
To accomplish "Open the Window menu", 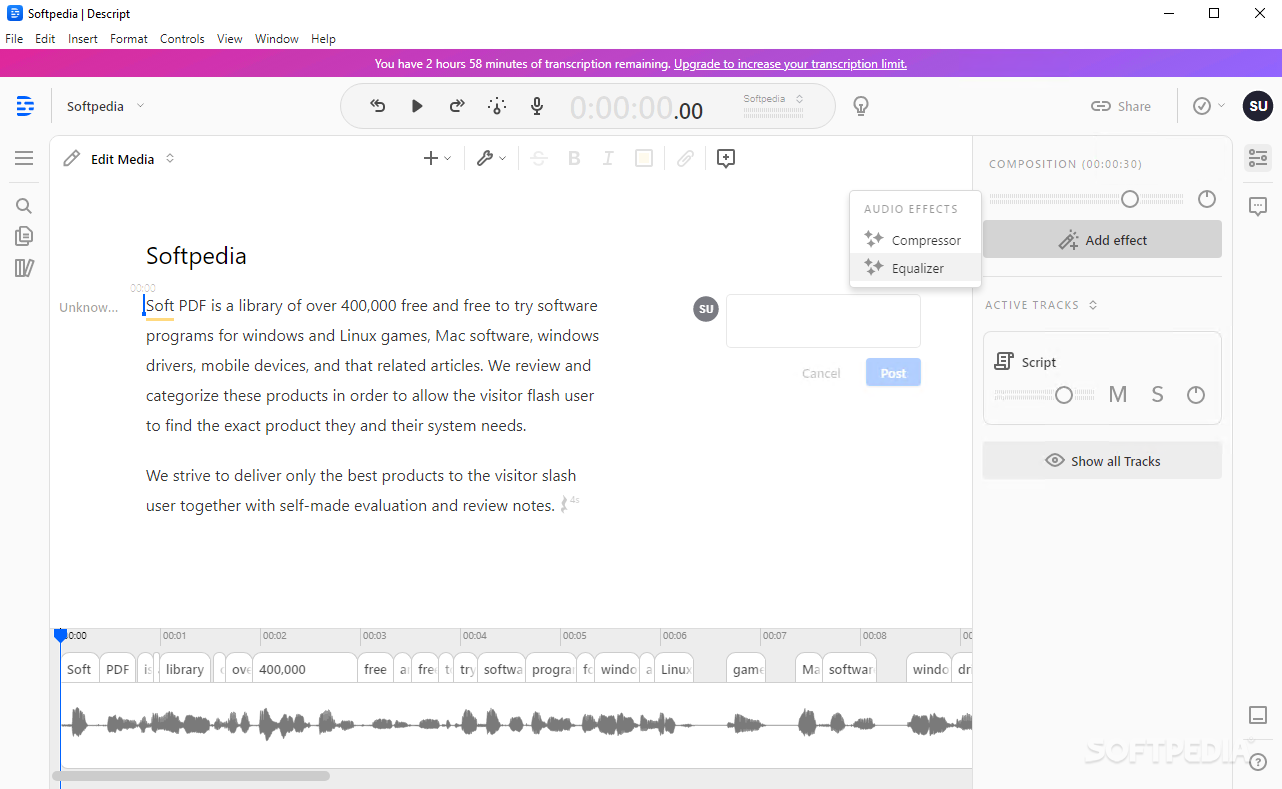I will [277, 39].
